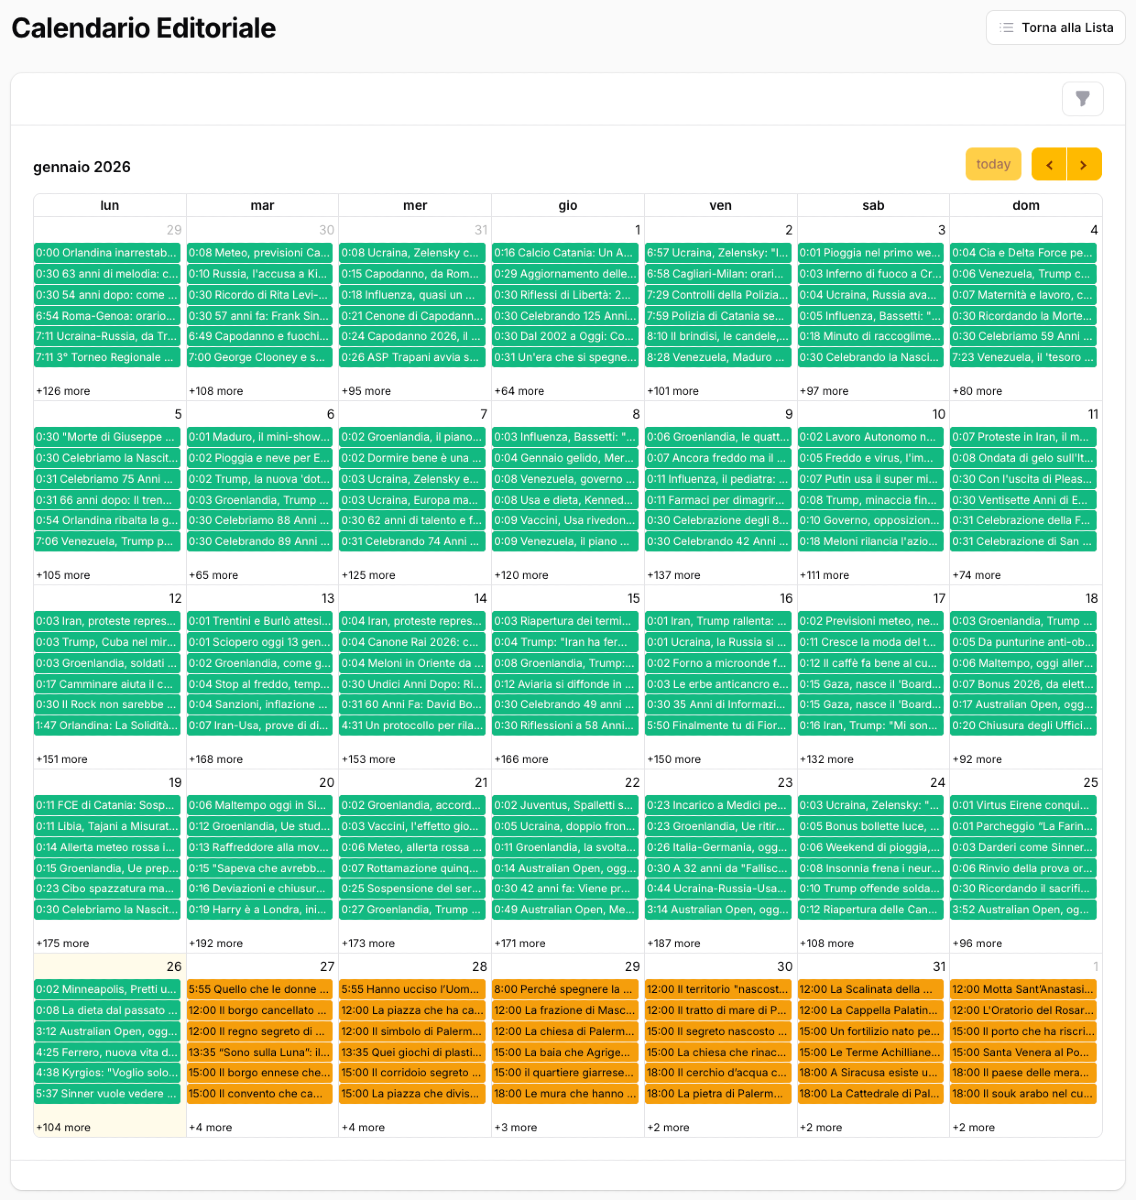Navigate to previous month with left chevron
Image resolution: width=1136 pixels, height=1200 pixels.
pos(1048,163)
